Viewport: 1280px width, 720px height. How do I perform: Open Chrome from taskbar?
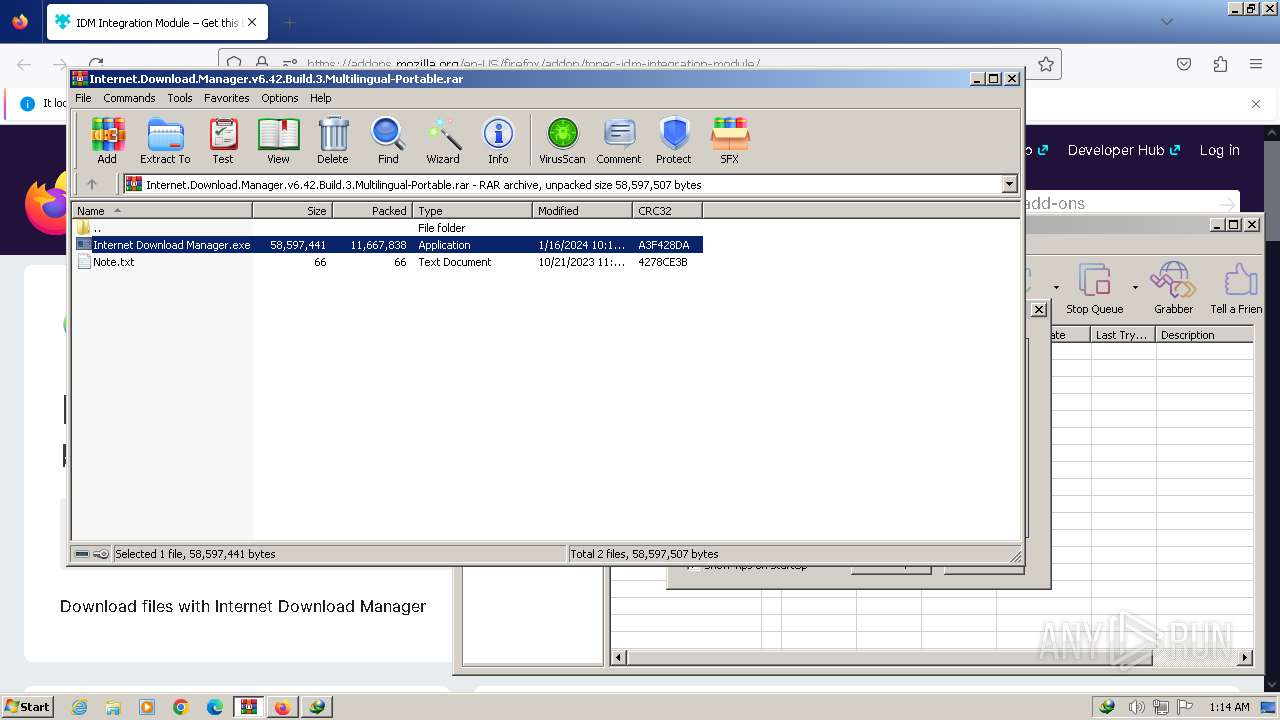(181, 707)
